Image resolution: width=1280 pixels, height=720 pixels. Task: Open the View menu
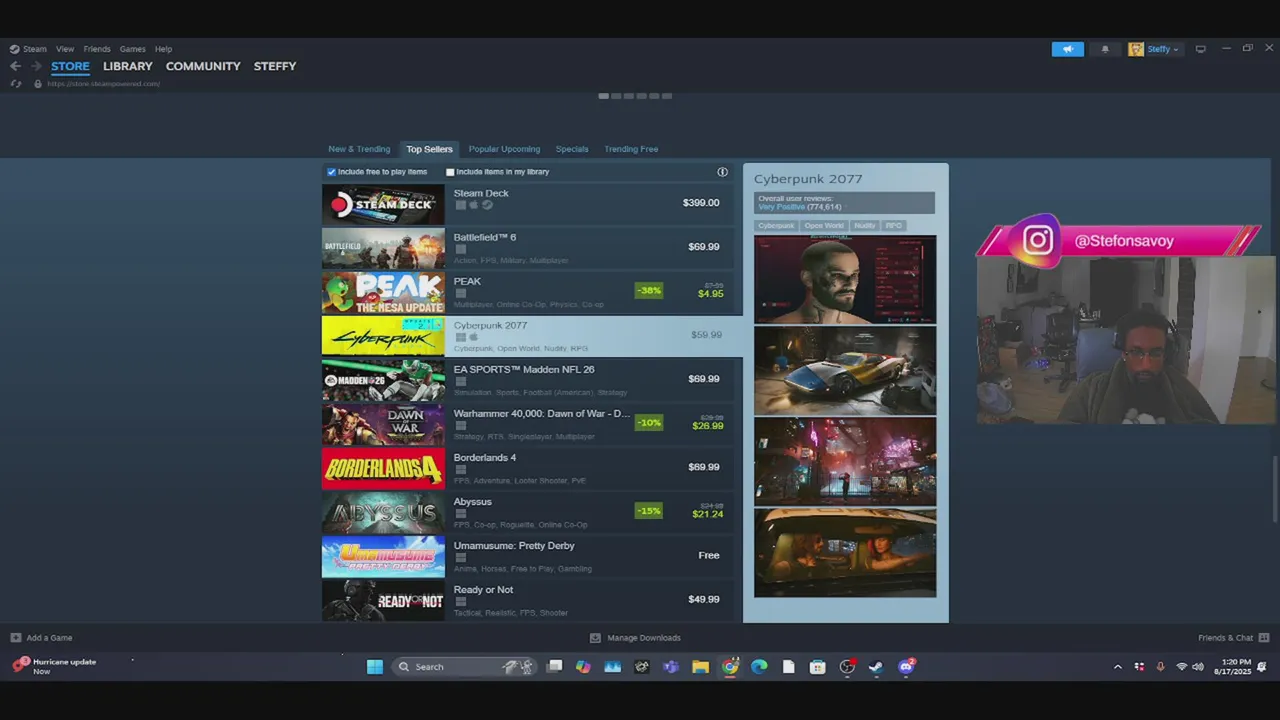(65, 49)
